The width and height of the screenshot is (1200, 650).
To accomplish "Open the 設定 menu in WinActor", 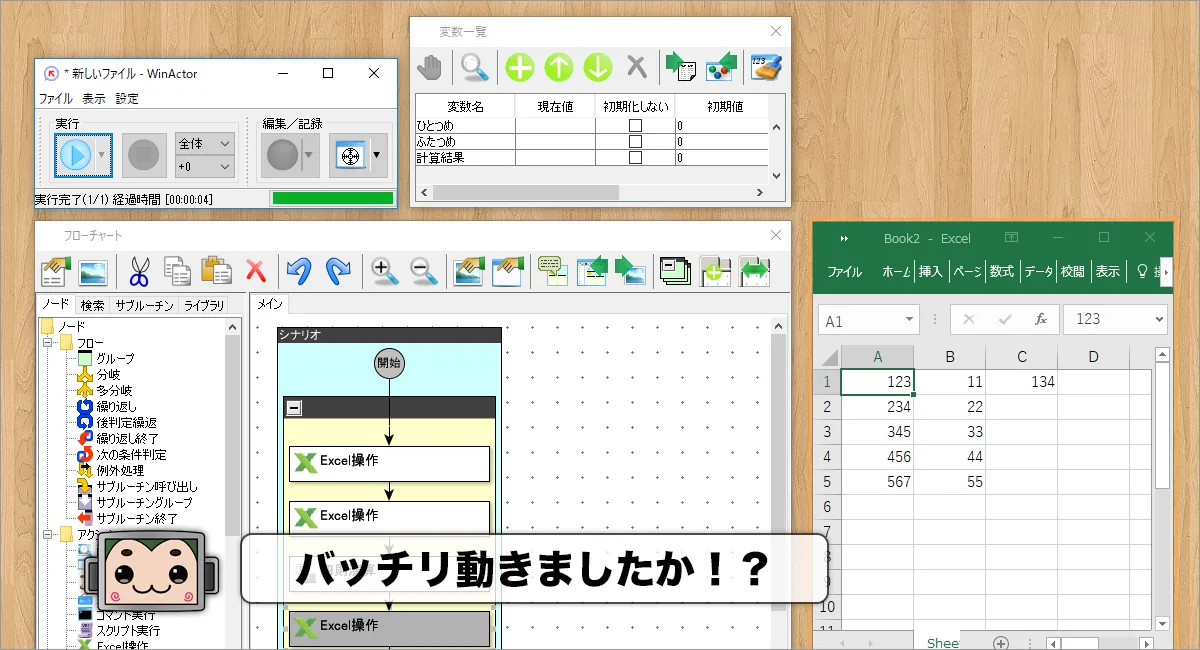I will pyautogui.click(x=127, y=99).
